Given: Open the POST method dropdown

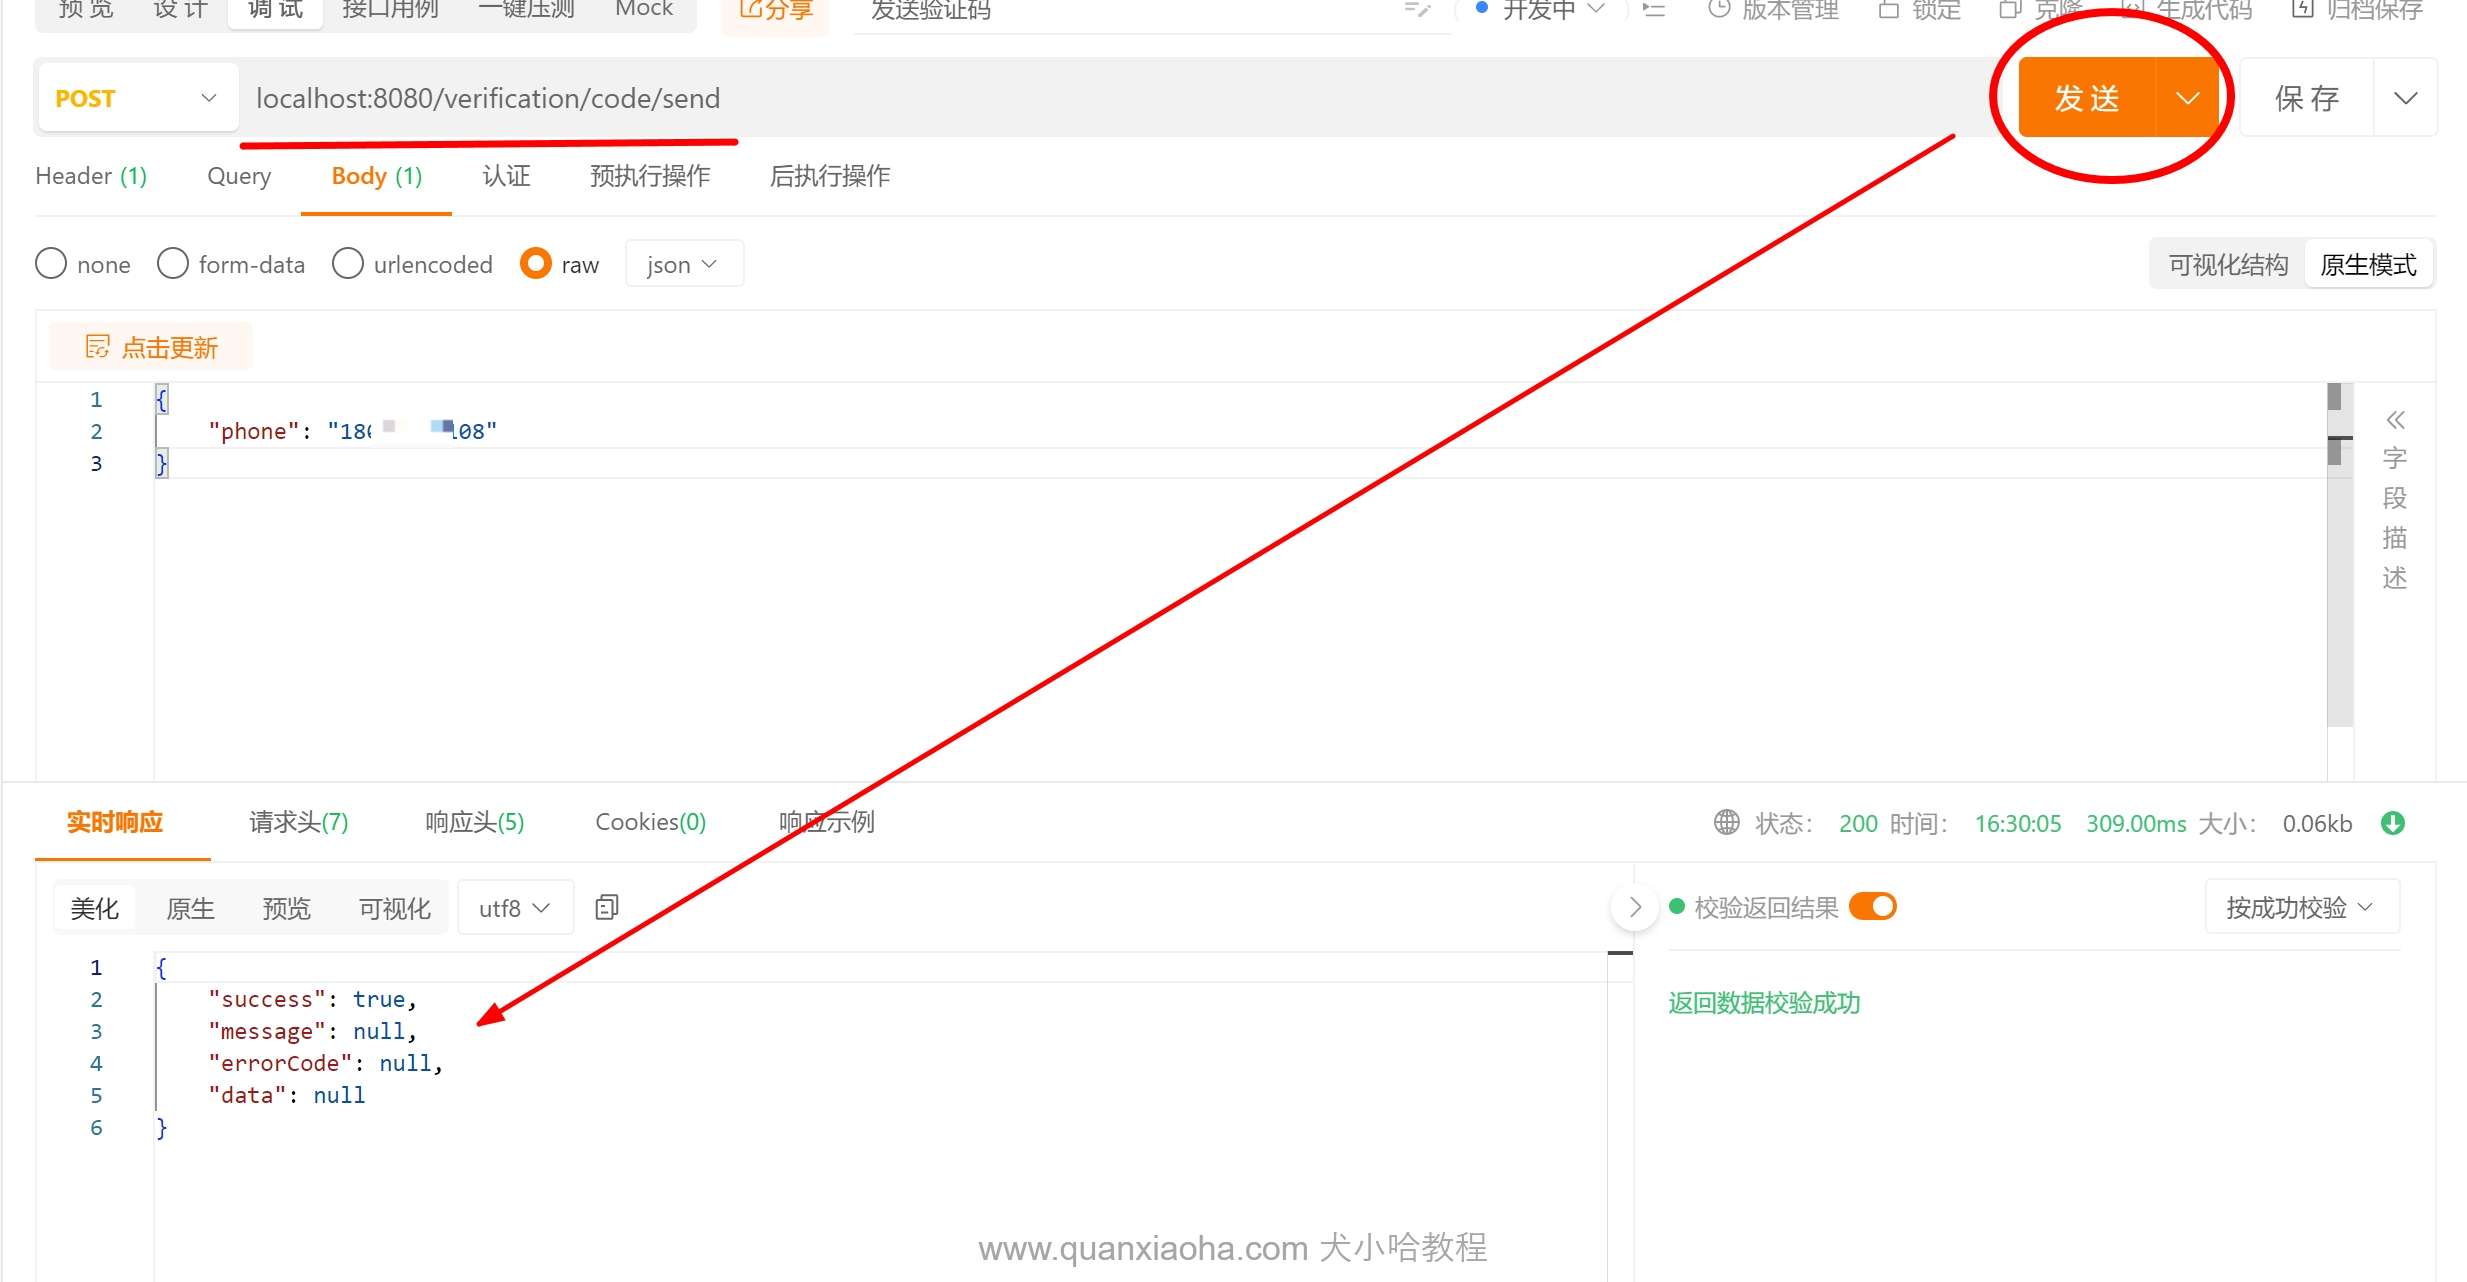Looking at the screenshot, I should [x=137, y=98].
